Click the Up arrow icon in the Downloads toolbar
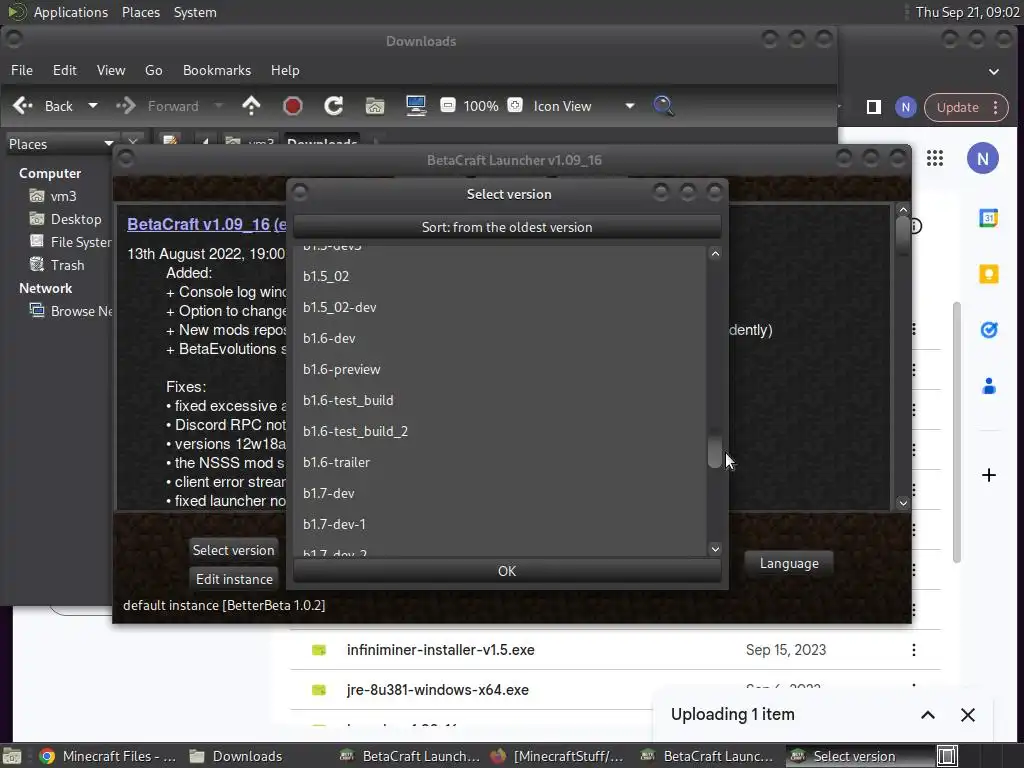 pyautogui.click(x=251, y=106)
